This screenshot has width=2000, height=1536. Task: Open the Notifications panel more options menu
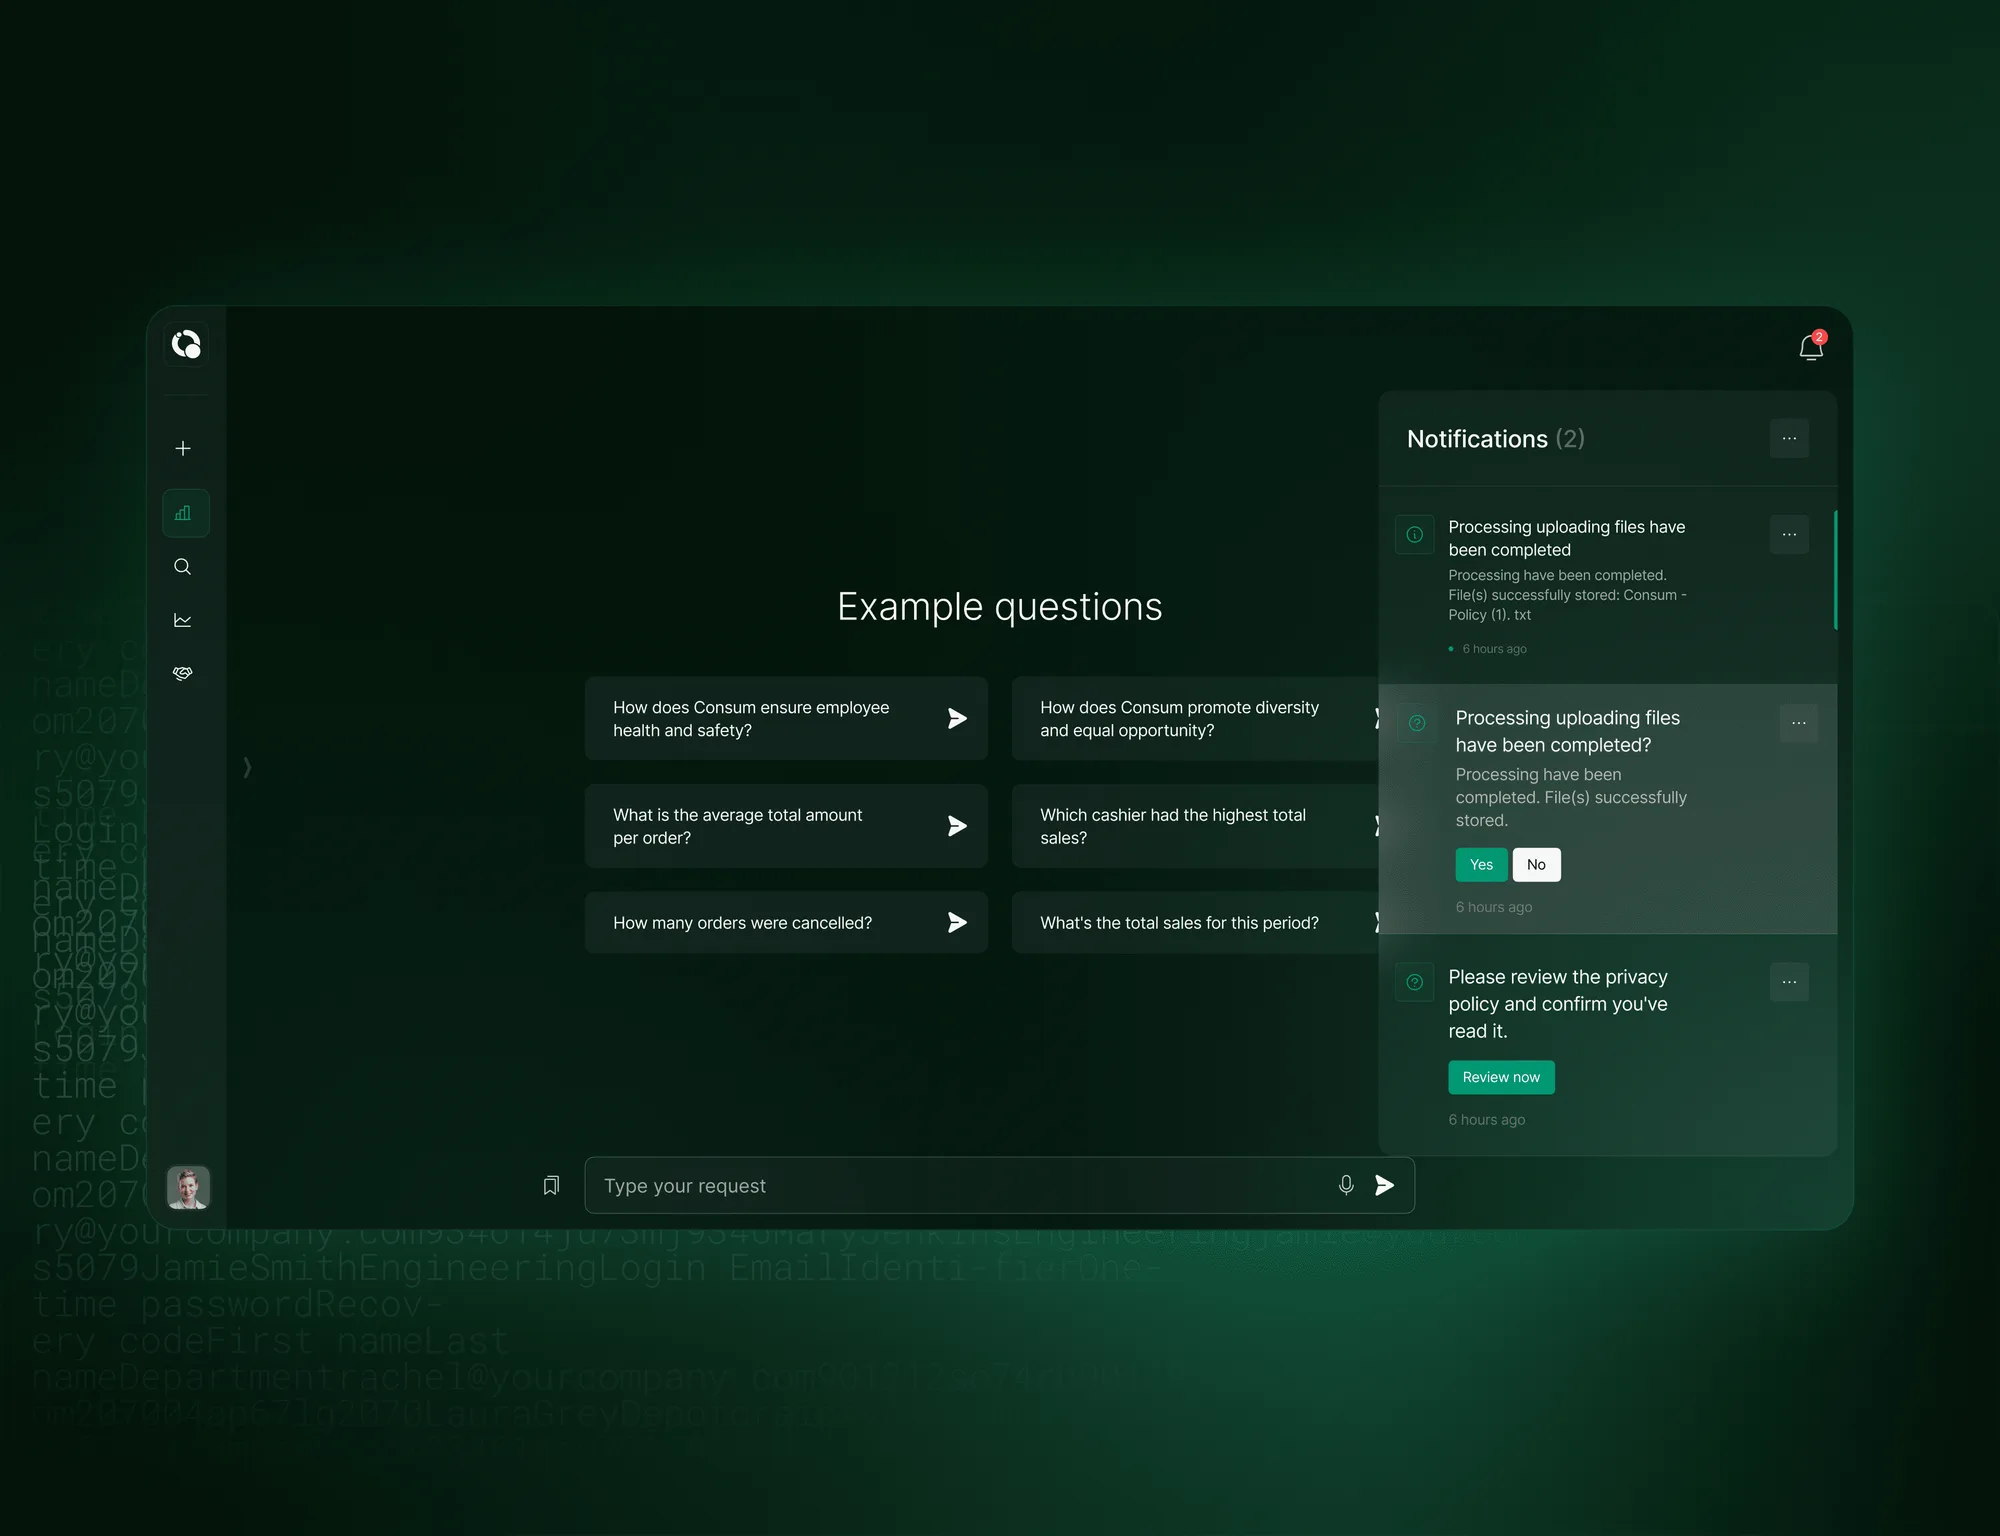[x=1789, y=438]
